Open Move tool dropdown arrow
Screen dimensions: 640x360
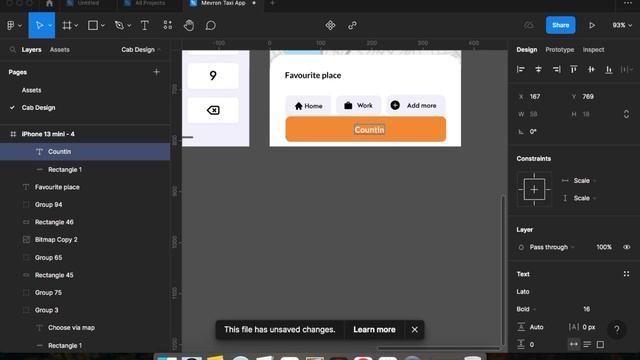coord(50,26)
